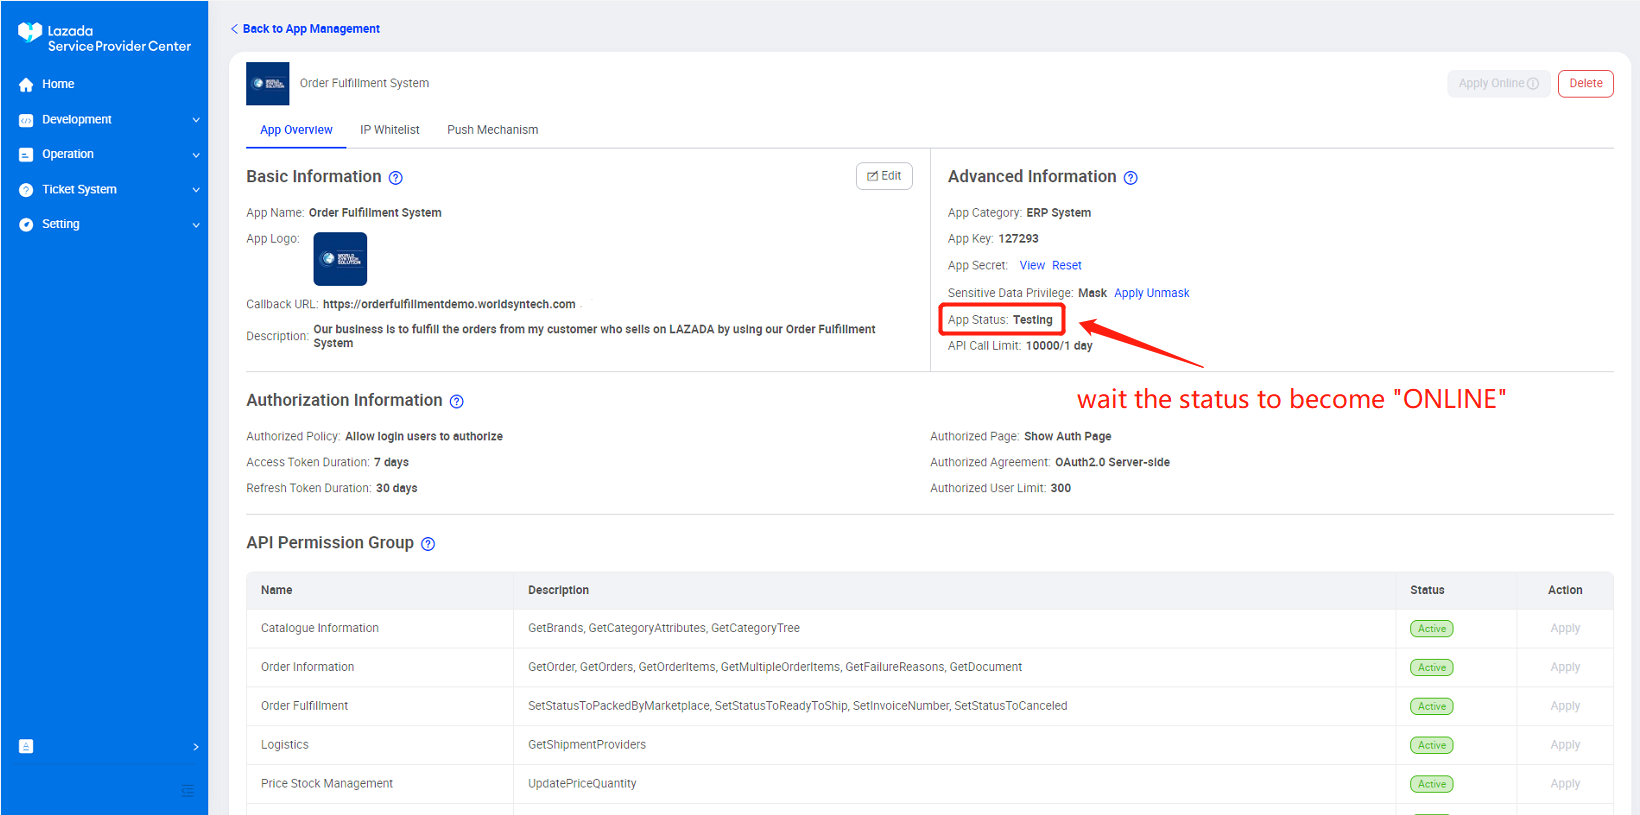
Task: Click the App Status value Testing
Action: point(1033,321)
